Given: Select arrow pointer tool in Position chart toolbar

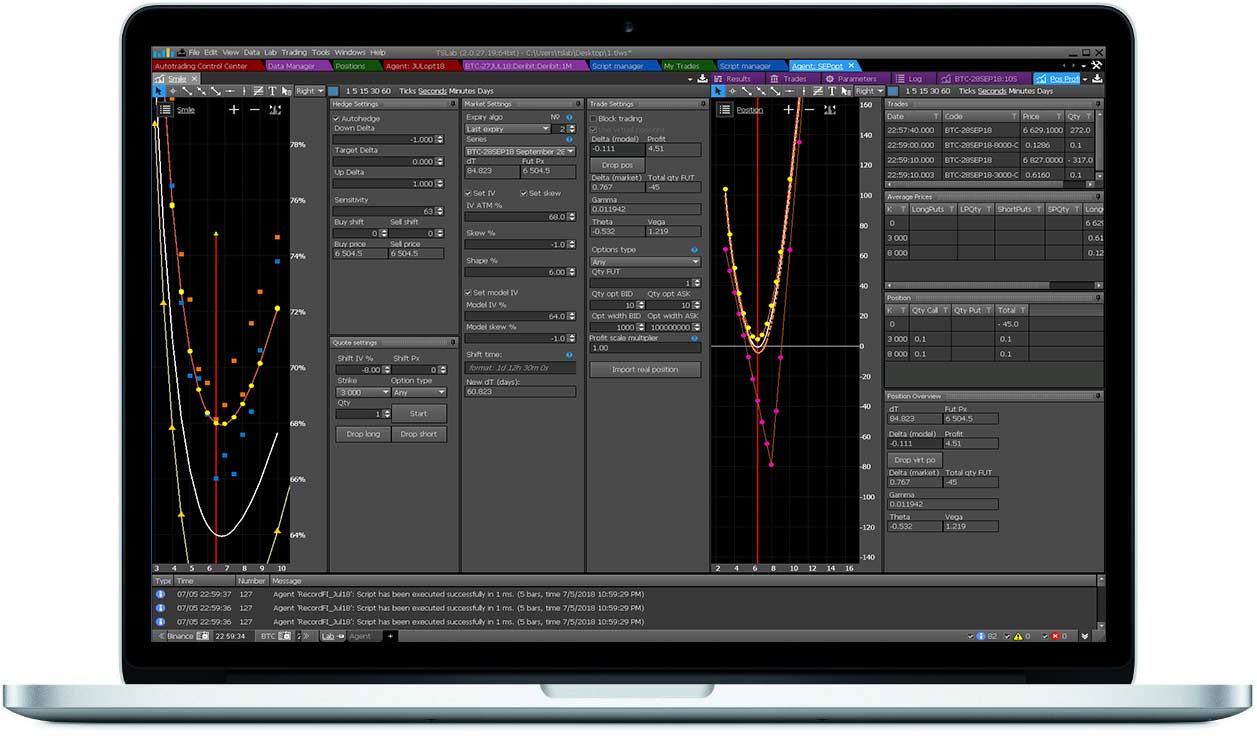Looking at the screenshot, I should pyautogui.click(x=717, y=91).
